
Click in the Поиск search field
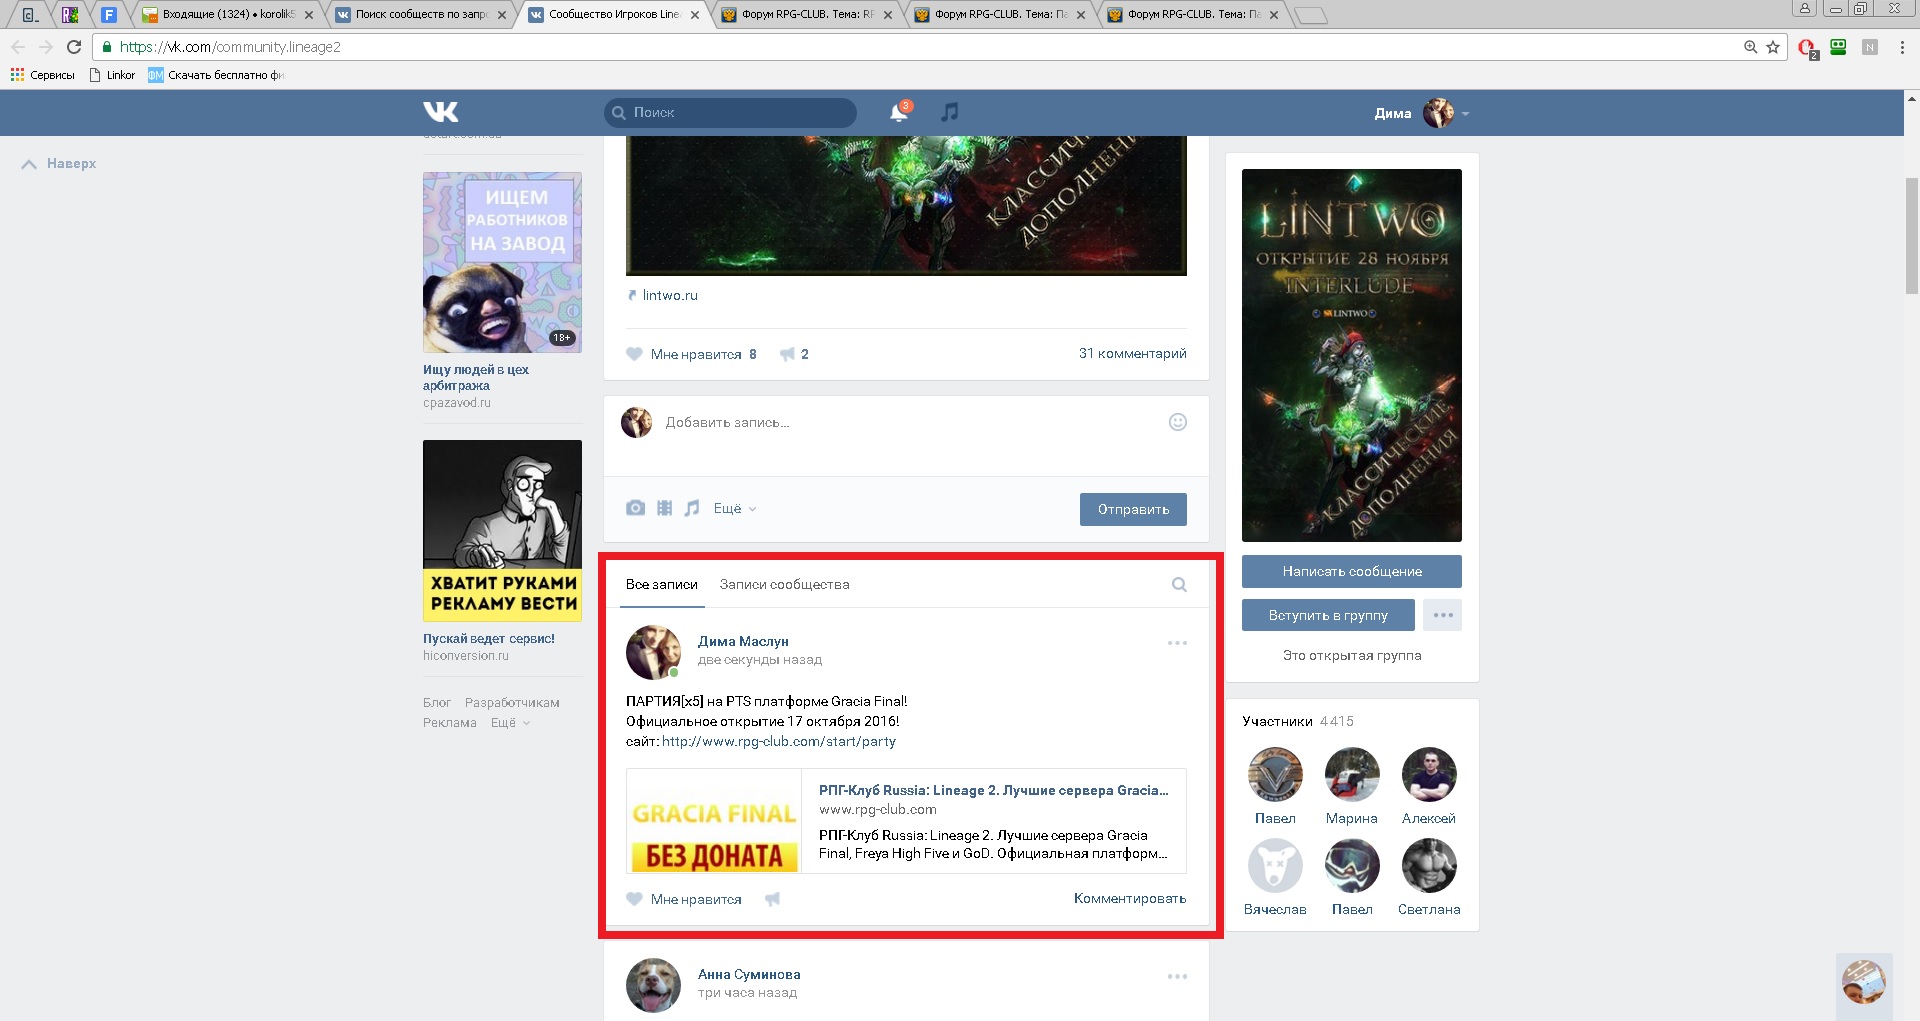pyautogui.click(x=730, y=112)
